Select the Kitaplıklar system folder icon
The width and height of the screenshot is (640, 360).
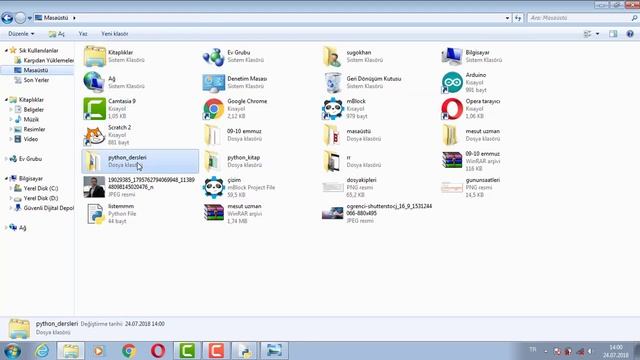pos(95,56)
